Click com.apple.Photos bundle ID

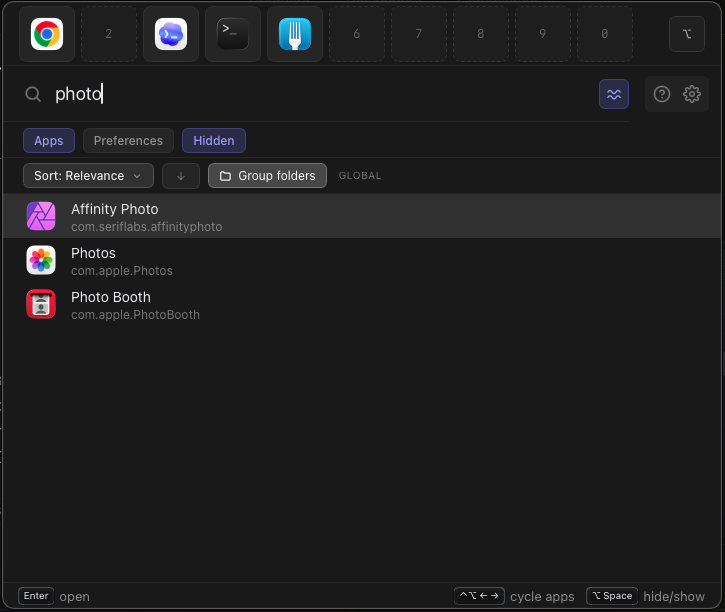122,271
